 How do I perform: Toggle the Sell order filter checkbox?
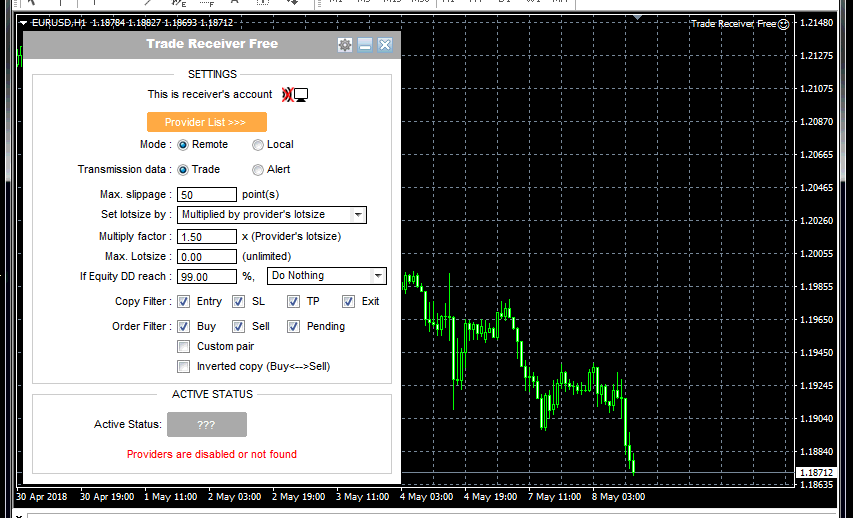tap(238, 326)
